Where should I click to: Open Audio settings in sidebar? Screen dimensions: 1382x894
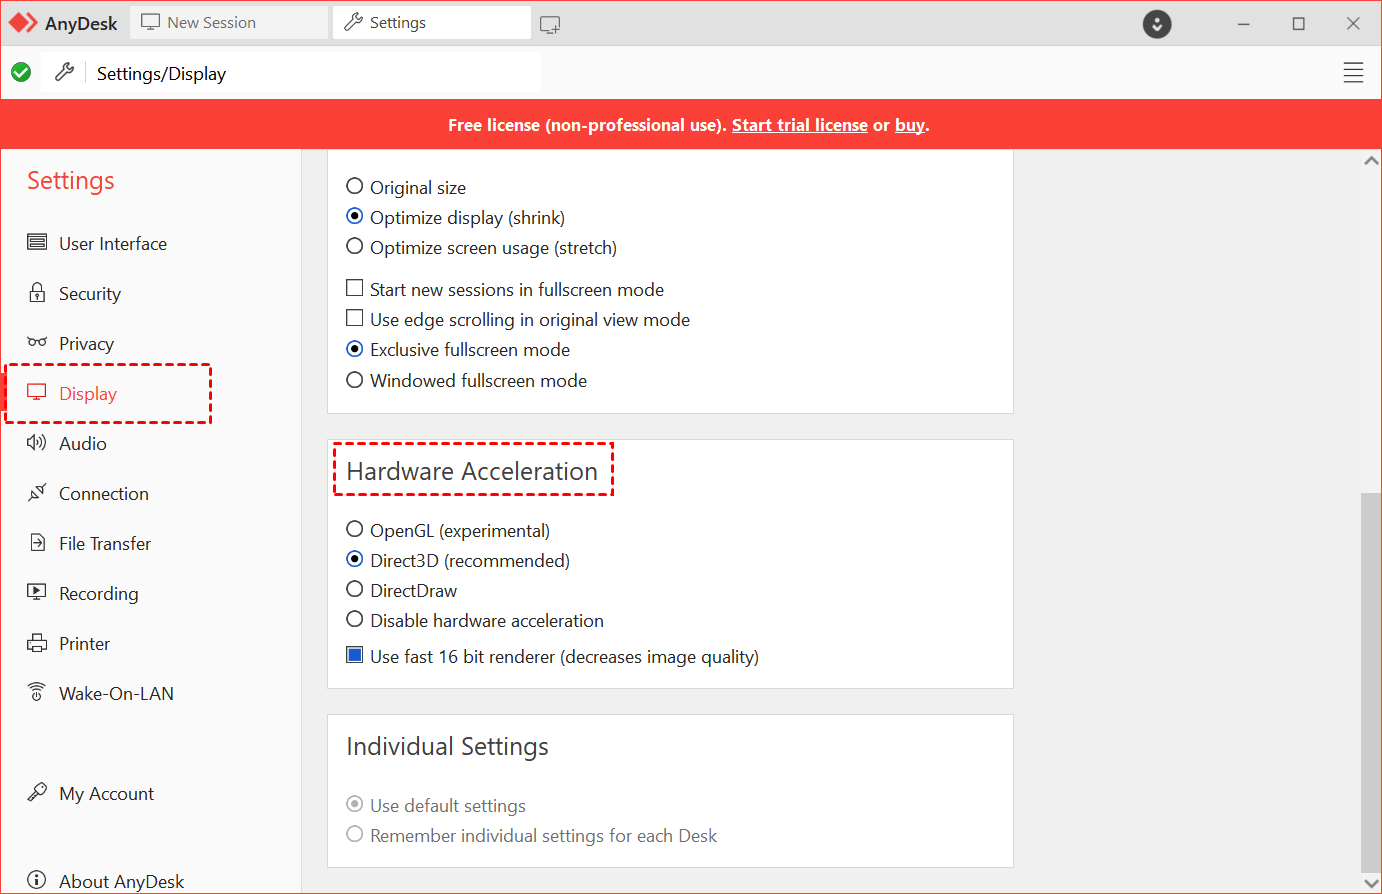coord(82,444)
